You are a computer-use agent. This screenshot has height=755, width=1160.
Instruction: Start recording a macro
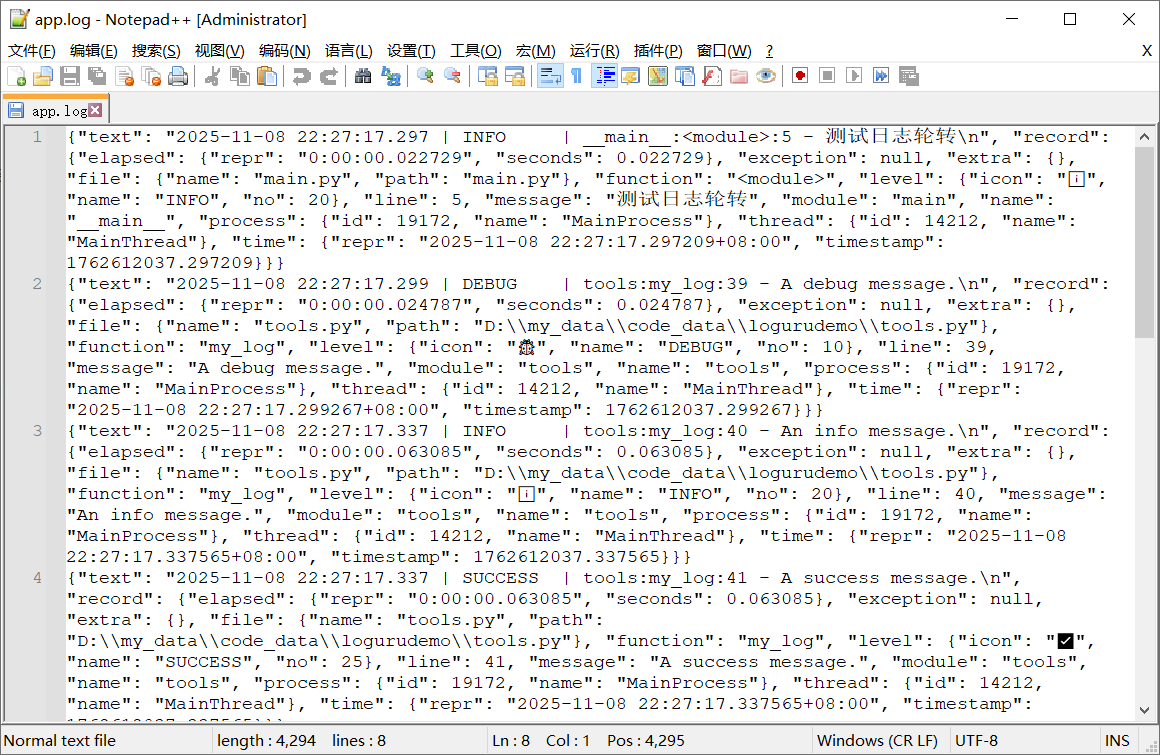coord(798,75)
